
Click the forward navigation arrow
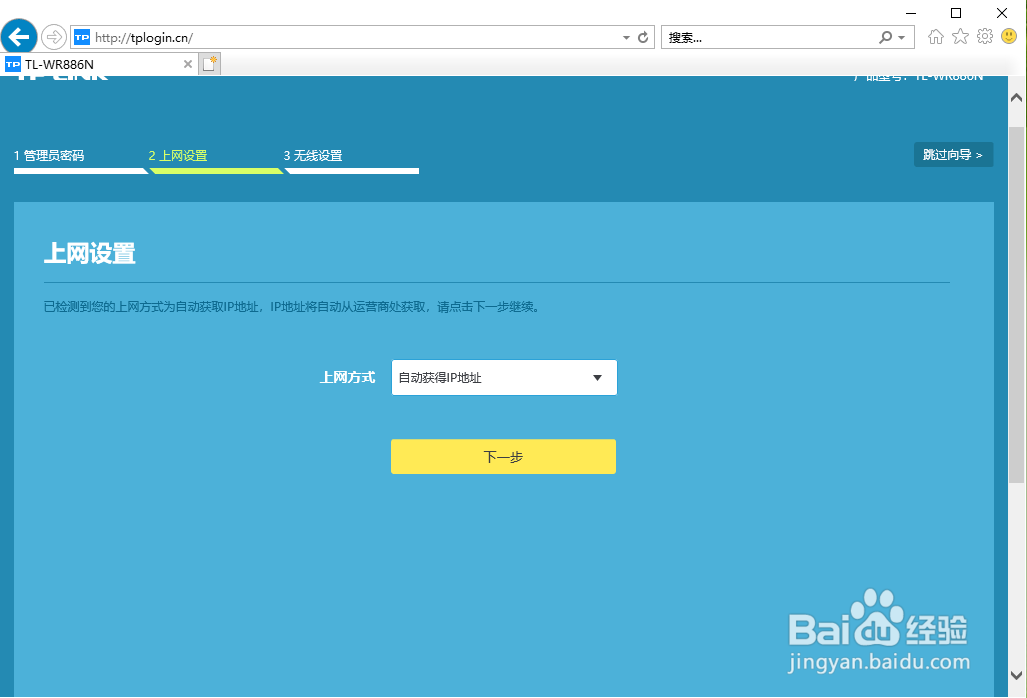[x=52, y=37]
